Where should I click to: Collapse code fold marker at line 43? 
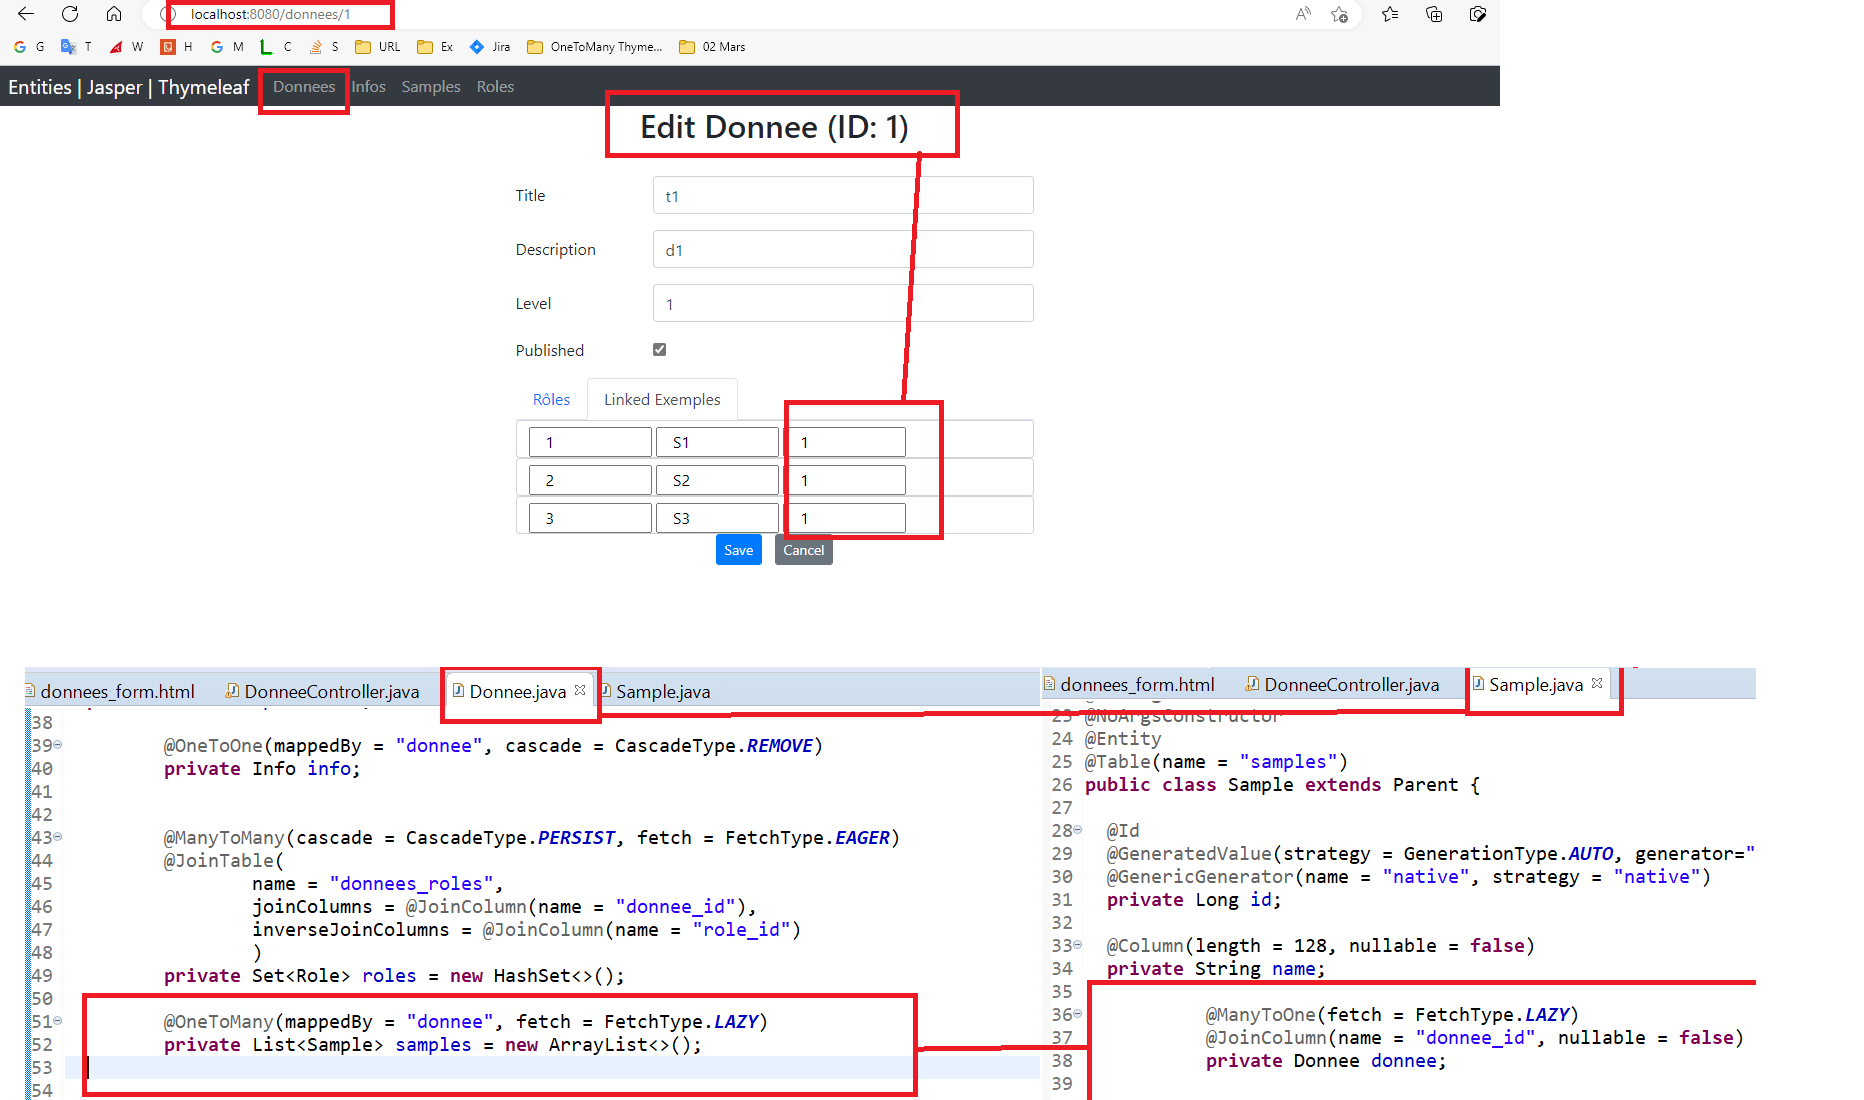[58, 836]
